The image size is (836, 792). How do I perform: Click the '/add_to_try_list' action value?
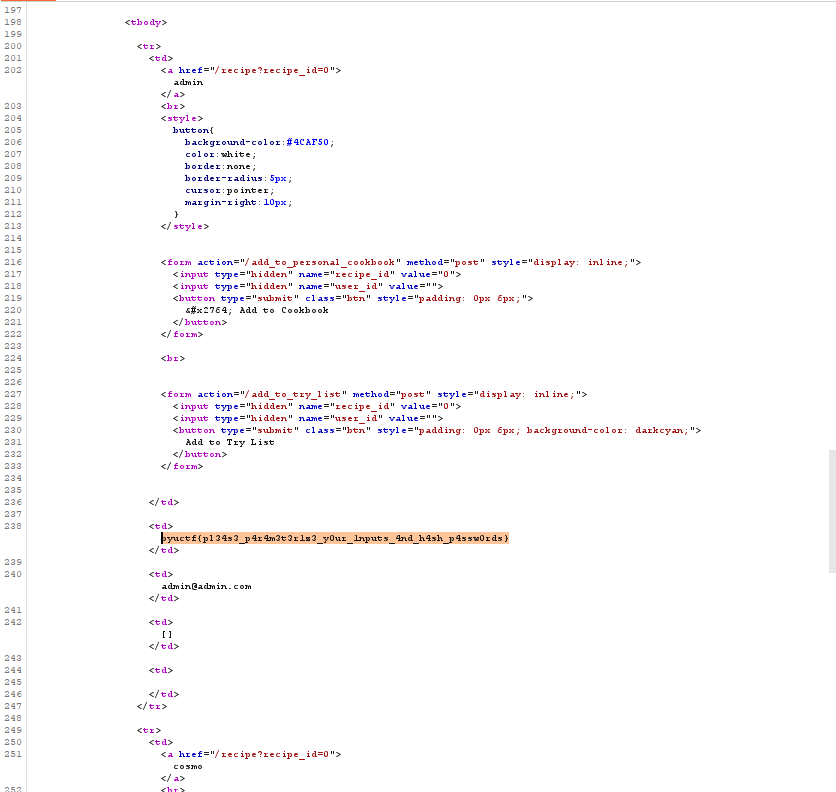pos(294,394)
